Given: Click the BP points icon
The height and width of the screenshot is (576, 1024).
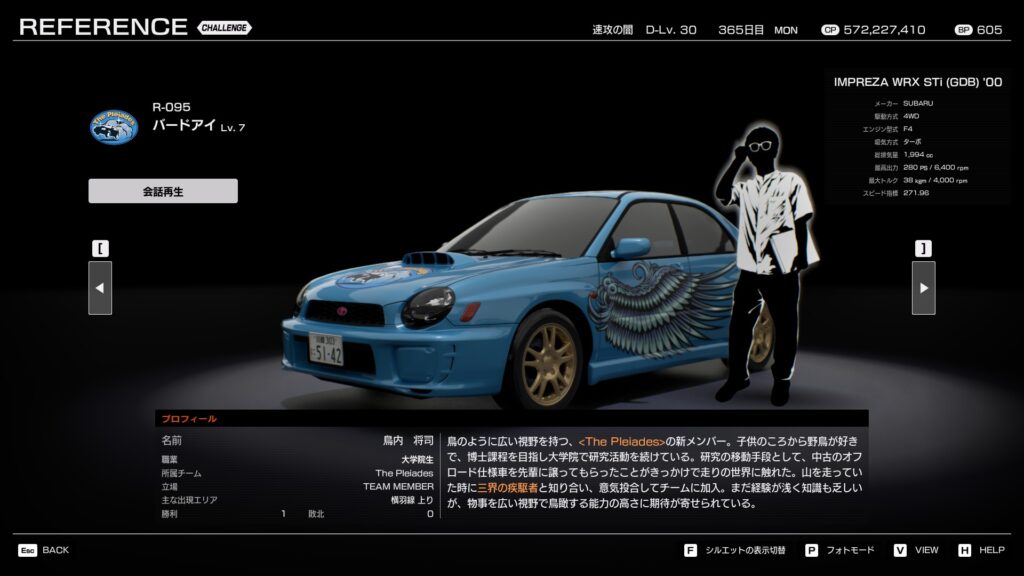Looking at the screenshot, I should point(963,30).
